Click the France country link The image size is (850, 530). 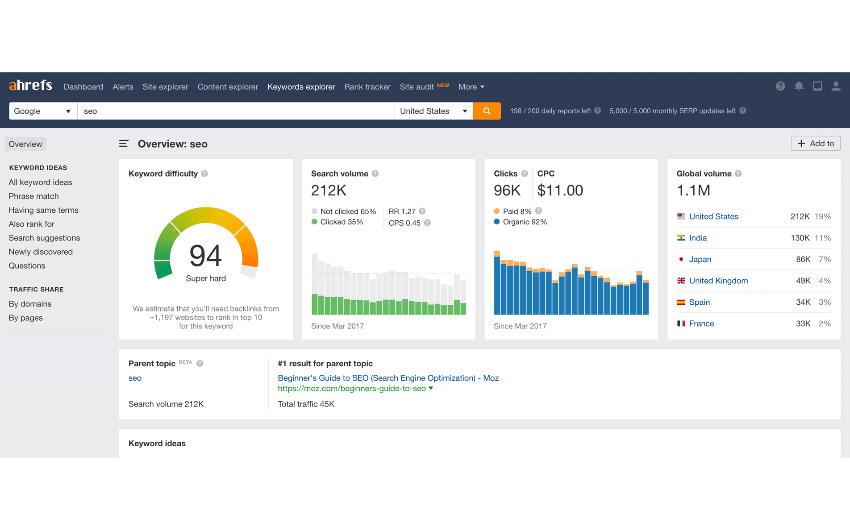click(x=701, y=324)
